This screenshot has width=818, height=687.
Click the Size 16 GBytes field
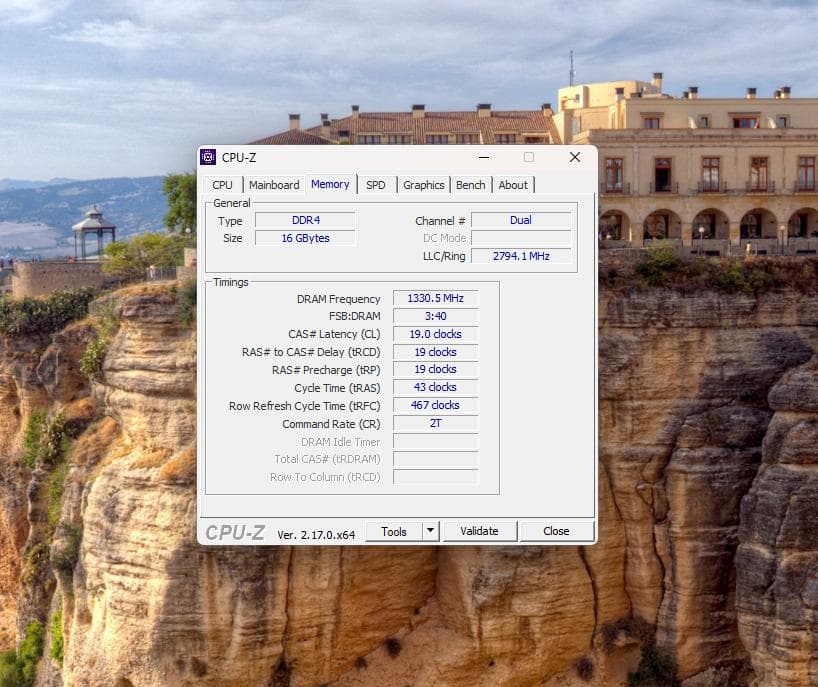305,238
